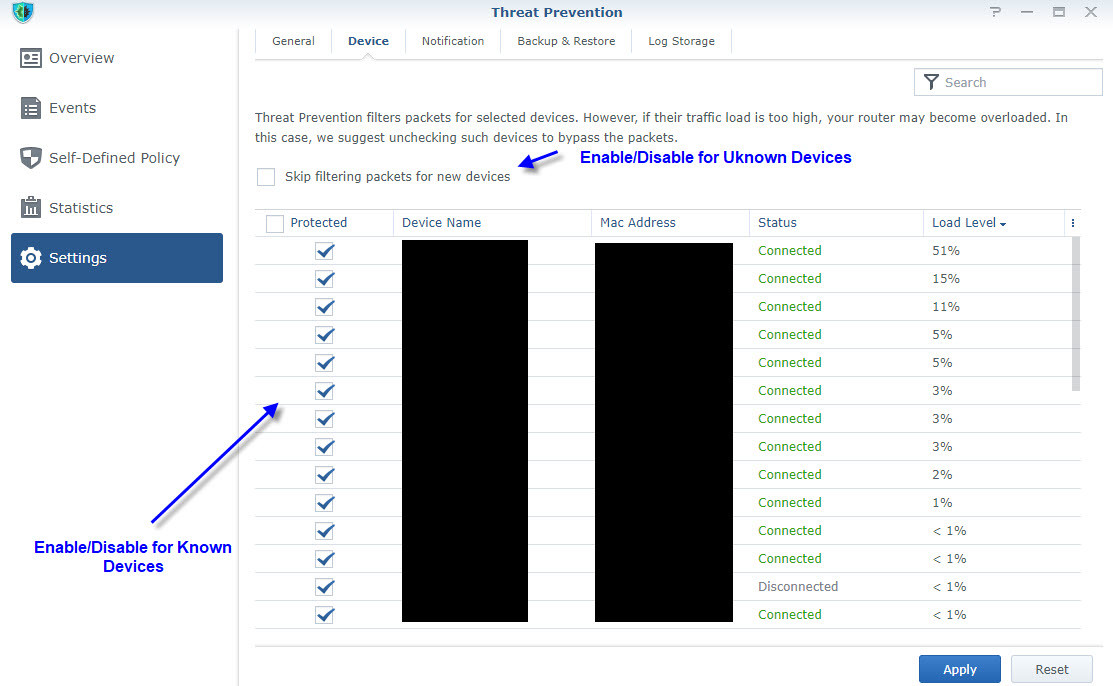Click the help question mark icon
Screen dimensions: 1113x686
(995, 12)
